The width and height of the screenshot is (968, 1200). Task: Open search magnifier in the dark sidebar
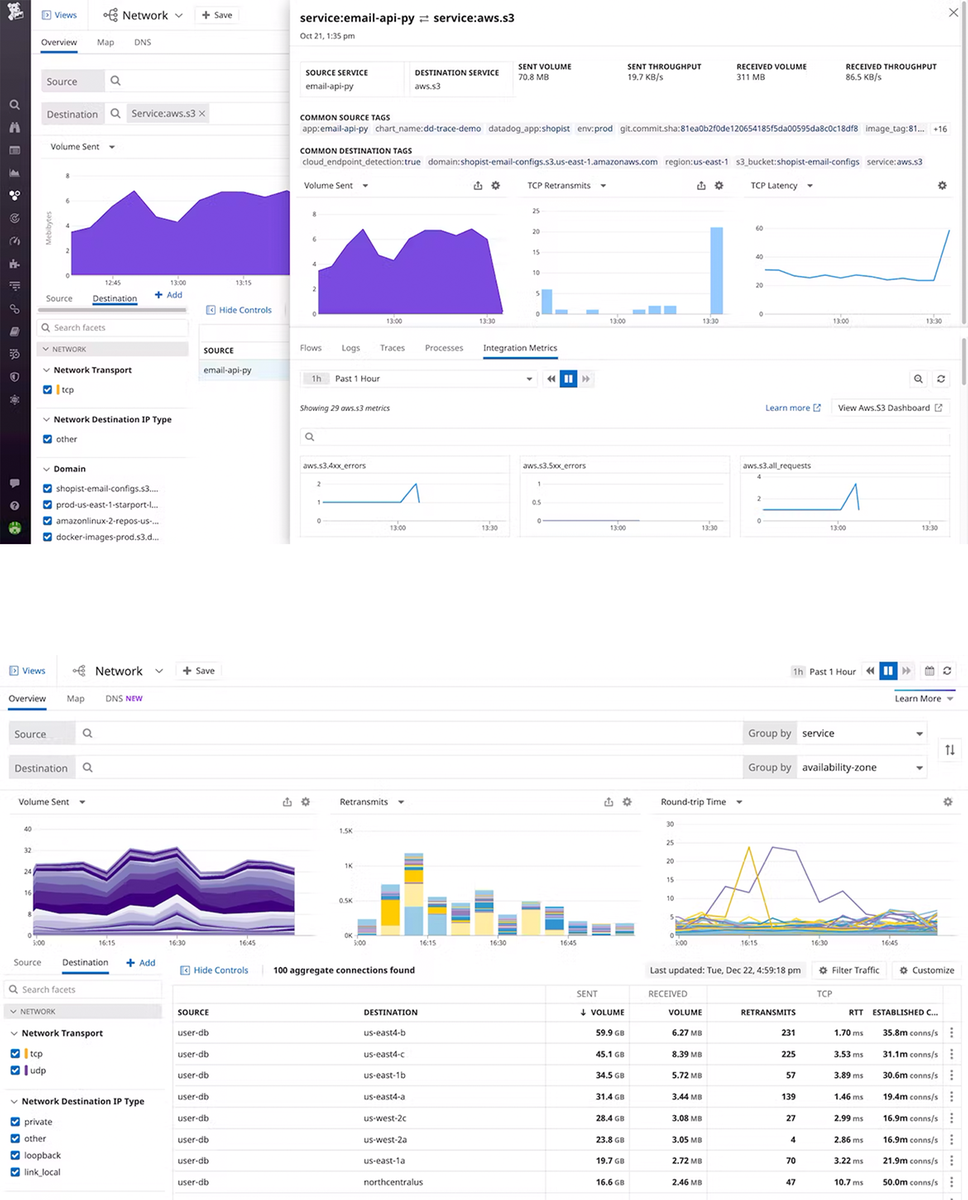click(14, 104)
